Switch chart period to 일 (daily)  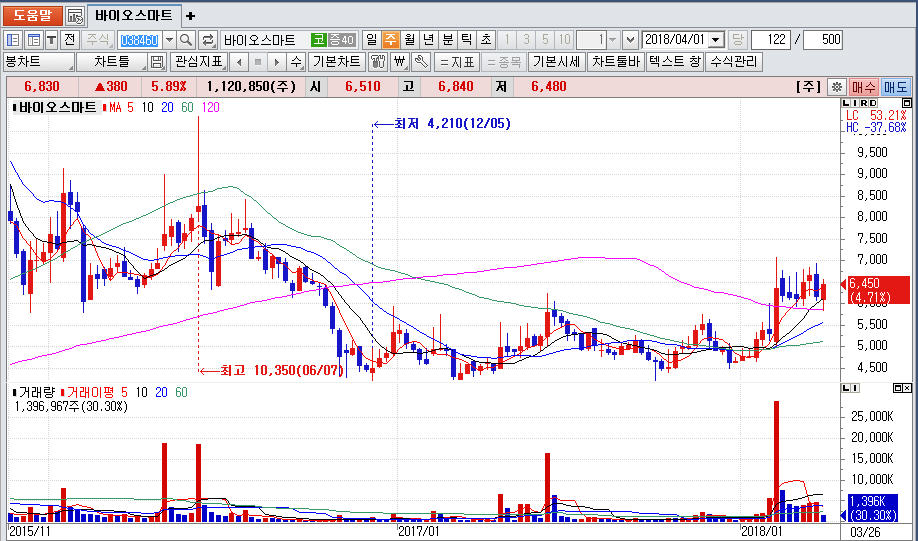[x=371, y=40]
